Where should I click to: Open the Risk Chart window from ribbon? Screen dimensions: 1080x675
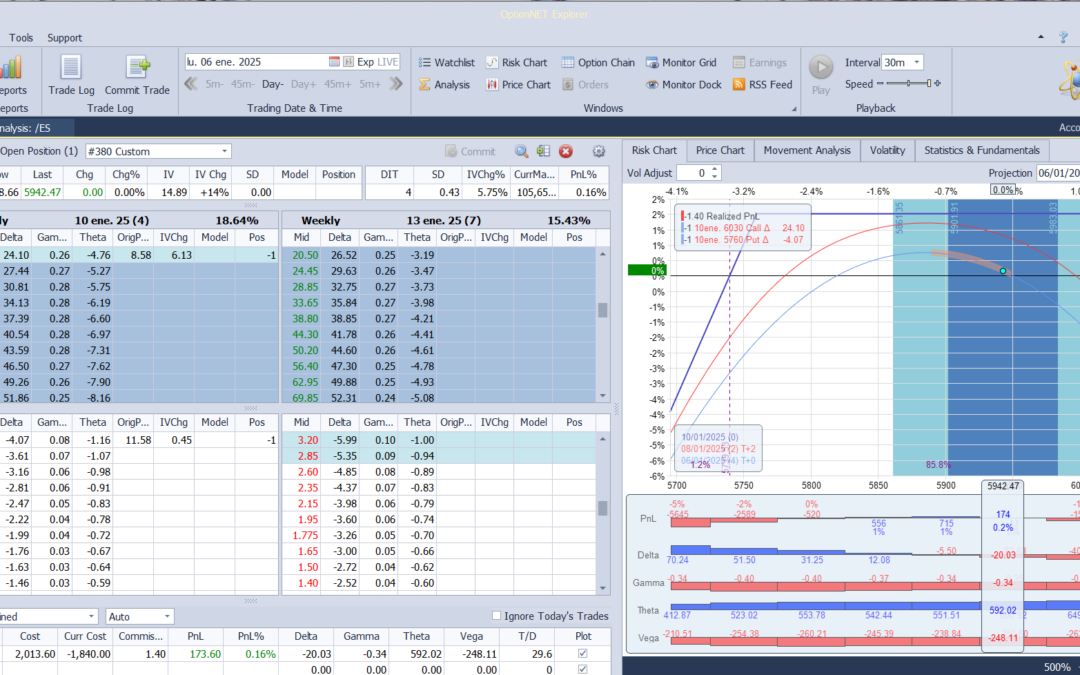tap(516, 62)
